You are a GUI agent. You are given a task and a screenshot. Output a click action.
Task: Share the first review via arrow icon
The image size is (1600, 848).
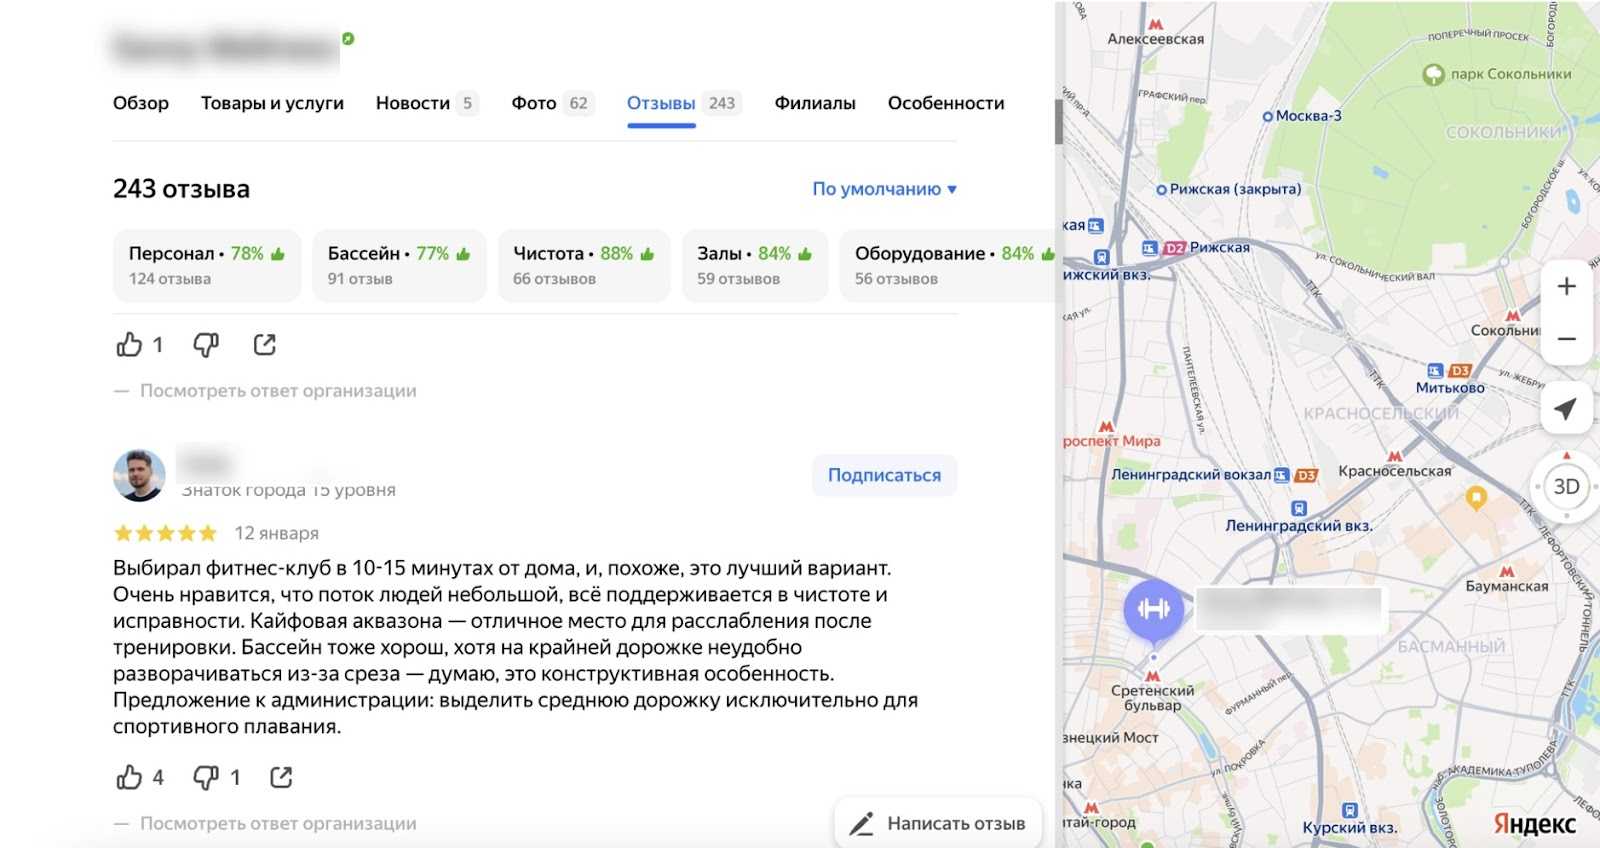[265, 345]
